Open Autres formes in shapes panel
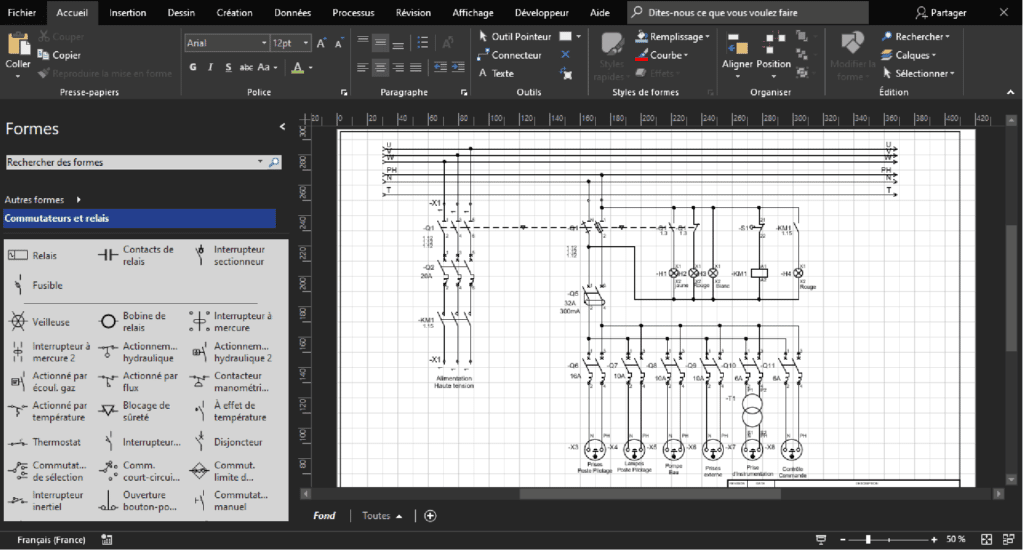Viewport: 1024px width, 550px height. 42,200
